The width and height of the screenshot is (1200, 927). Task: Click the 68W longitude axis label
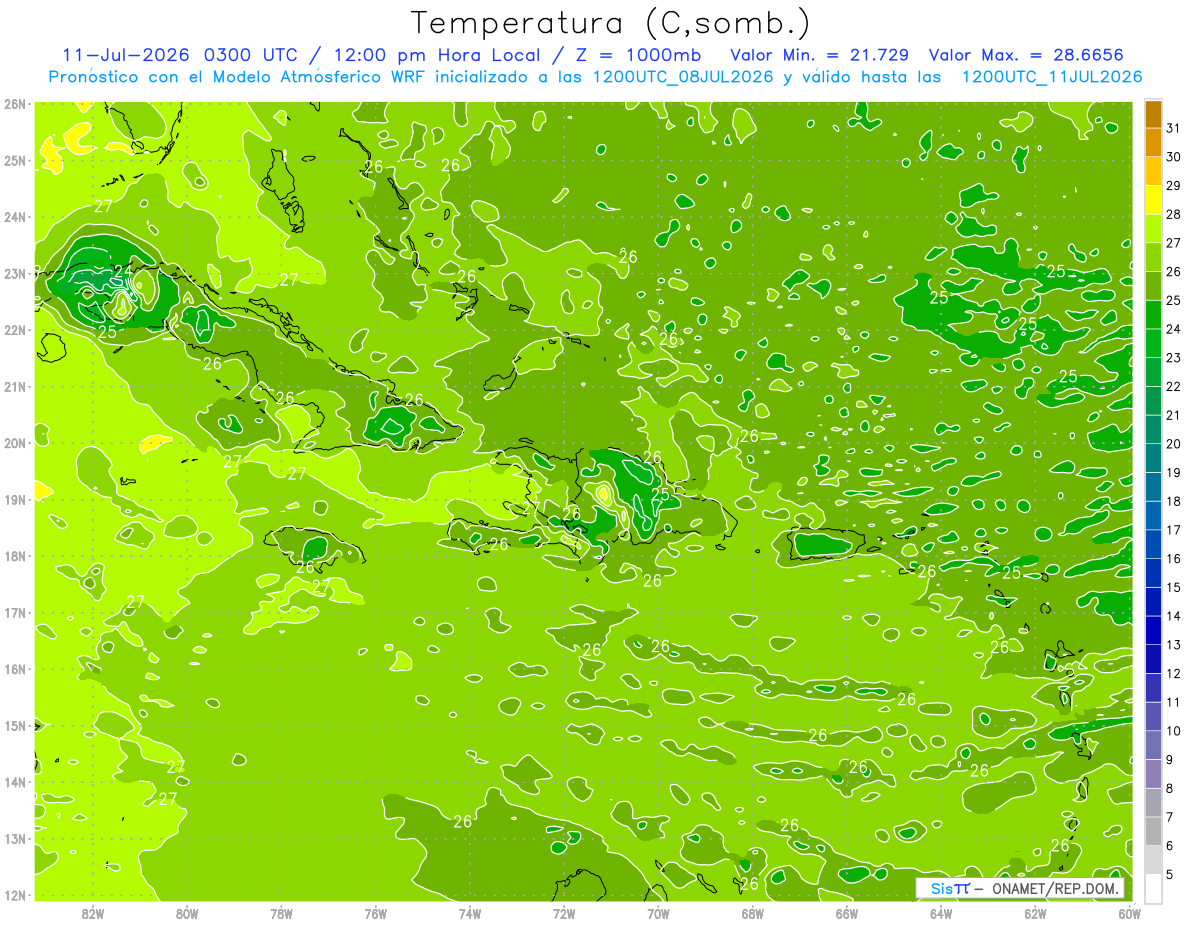pyautogui.click(x=753, y=913)
